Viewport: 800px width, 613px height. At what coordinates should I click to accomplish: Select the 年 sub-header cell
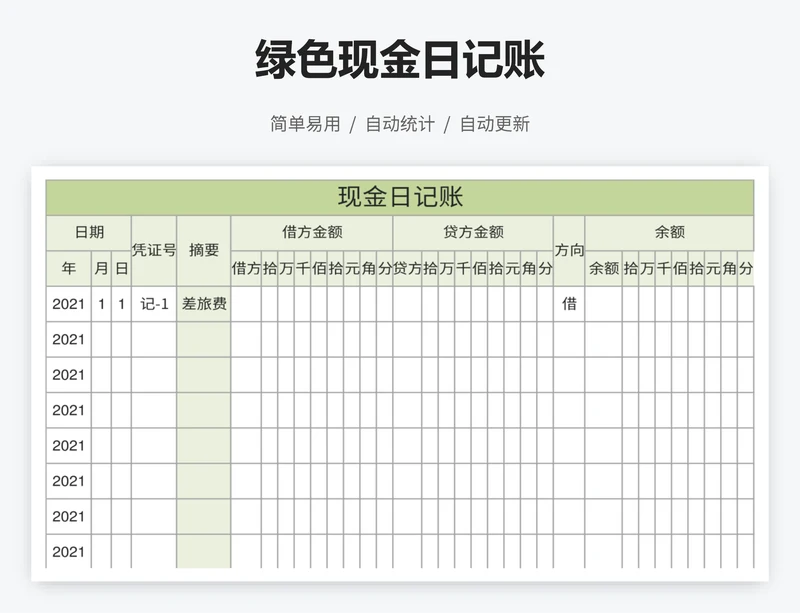click(x=69, y=268)
